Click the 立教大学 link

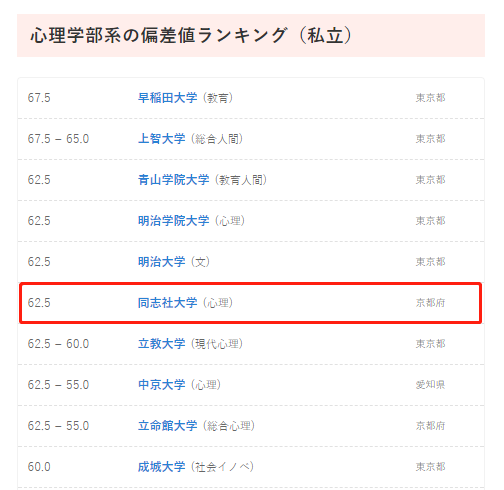pyautogui.click(x=161, y=344)
